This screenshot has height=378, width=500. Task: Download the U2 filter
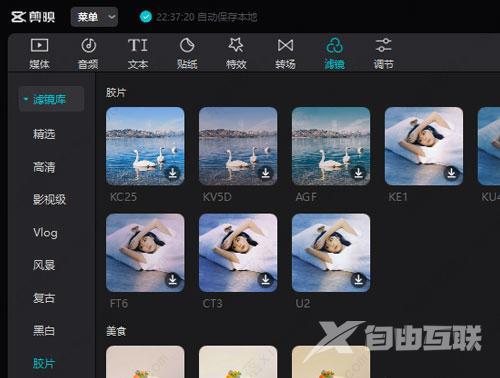click(x=358, y=280)
